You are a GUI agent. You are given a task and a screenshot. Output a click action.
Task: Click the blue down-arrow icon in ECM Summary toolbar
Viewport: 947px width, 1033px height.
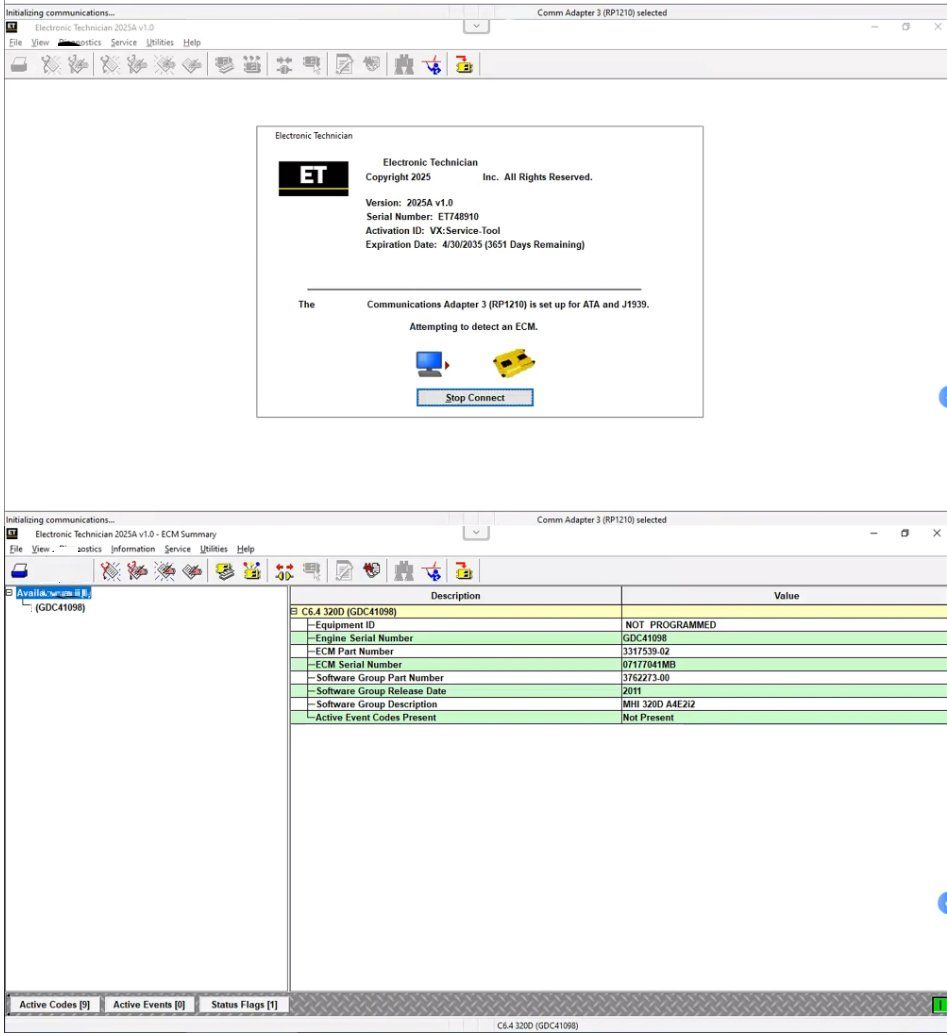pos(433,571)
